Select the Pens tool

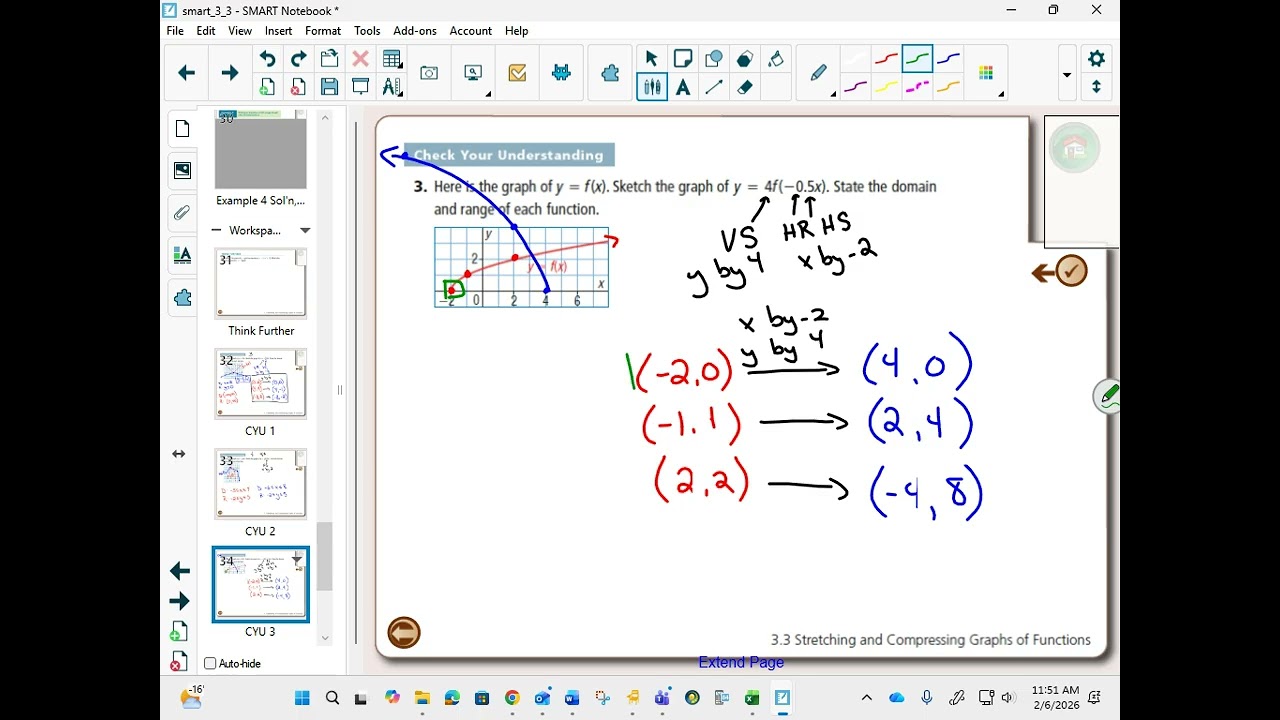(652, 87)
